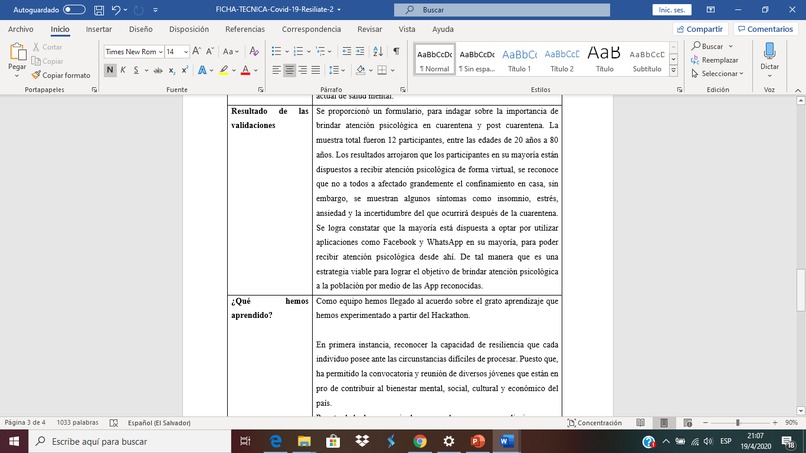Toggle strikethrough abc formatting
806x453 pixels.
coord(158,70)
